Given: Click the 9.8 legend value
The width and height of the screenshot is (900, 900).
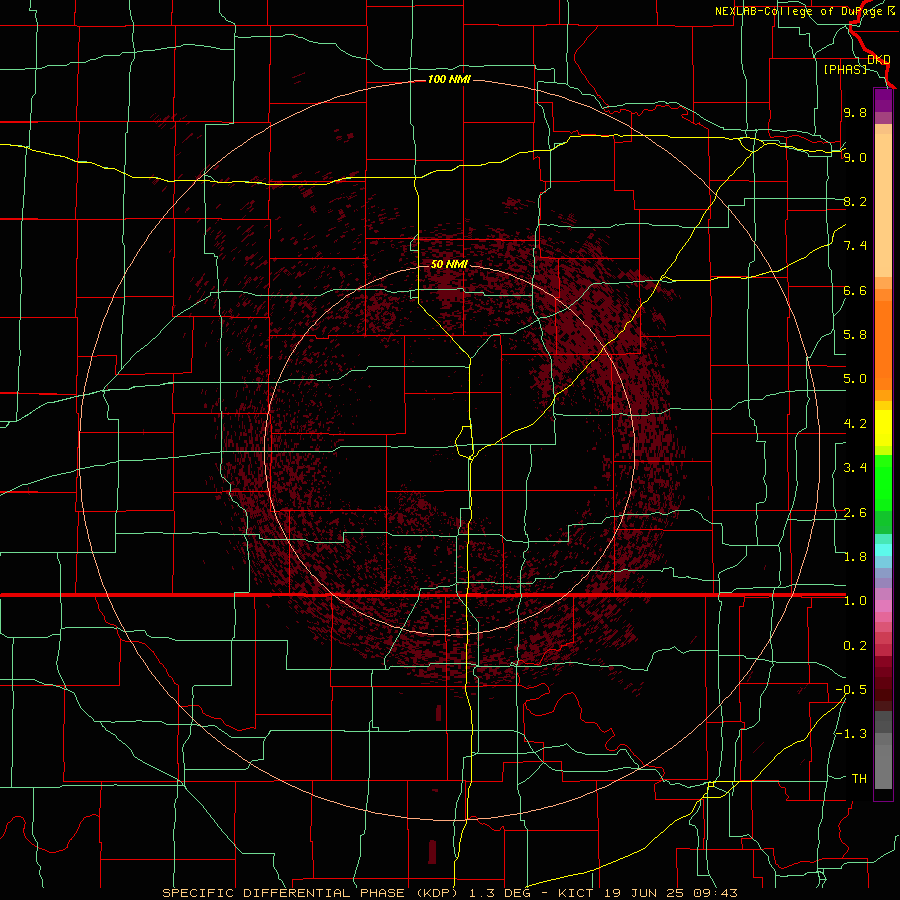Looking at the screenshot, I should point(855,112).
